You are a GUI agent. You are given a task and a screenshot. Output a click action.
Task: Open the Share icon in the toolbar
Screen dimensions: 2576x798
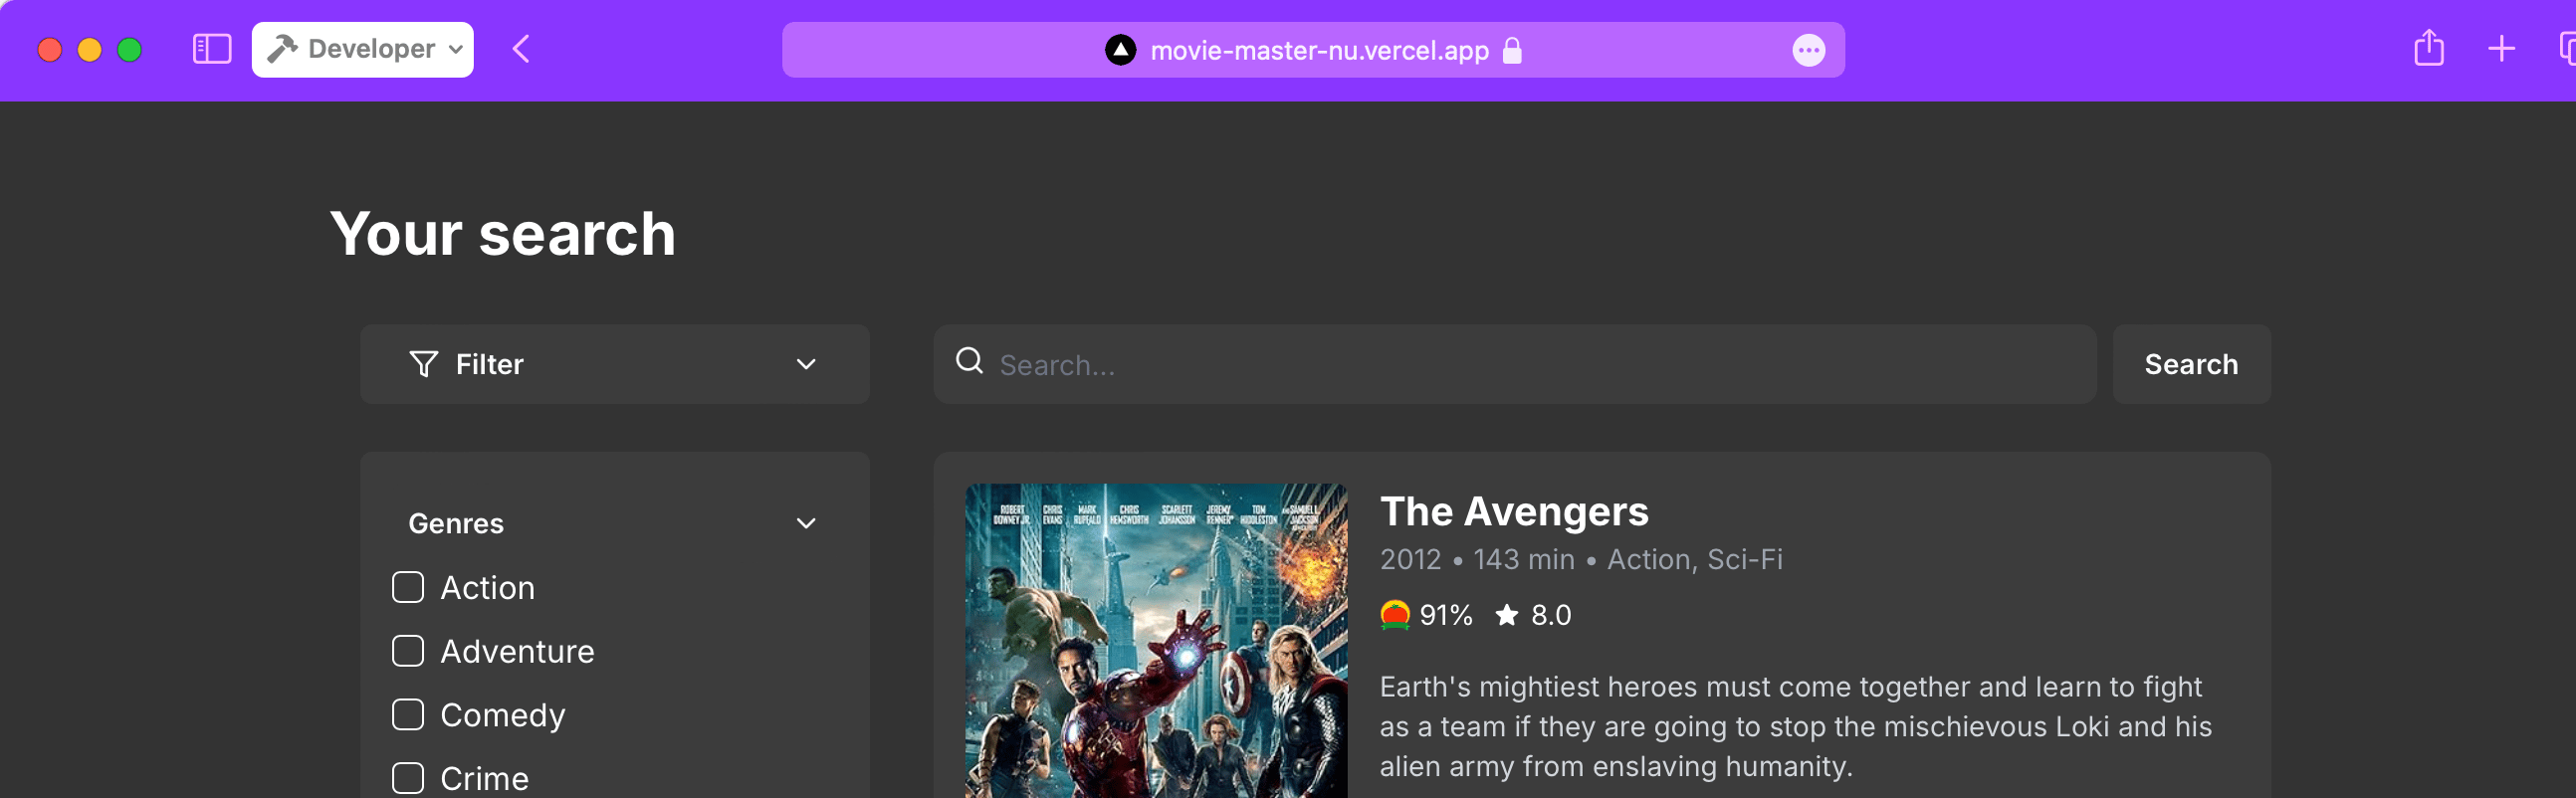2428,48
